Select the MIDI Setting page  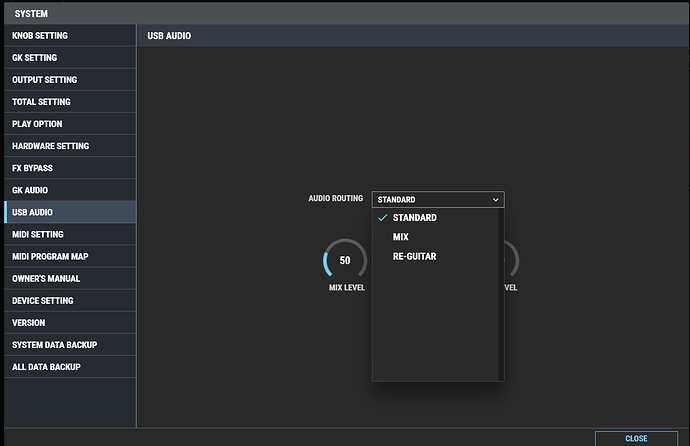click(x=38, y=234)
